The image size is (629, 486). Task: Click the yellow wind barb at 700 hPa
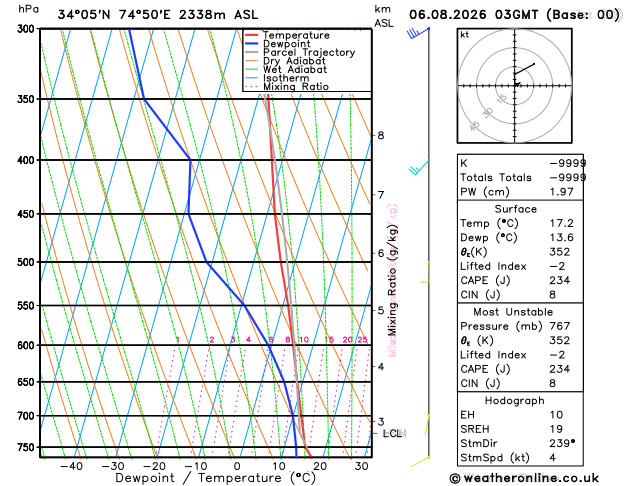point(427,425)
